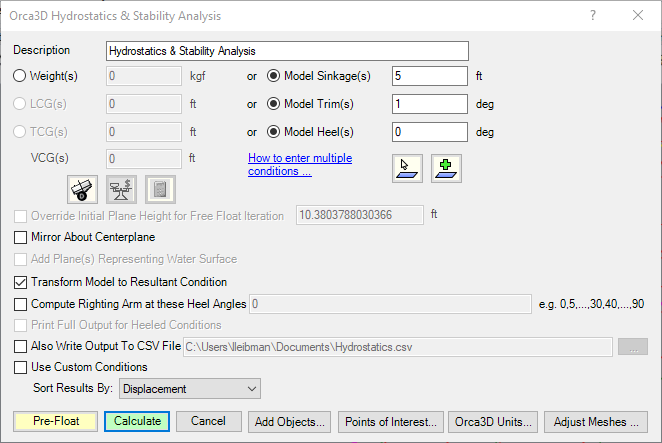Click the add plane green plus icon
662x443 pixels.
click(x=446, y=169)
